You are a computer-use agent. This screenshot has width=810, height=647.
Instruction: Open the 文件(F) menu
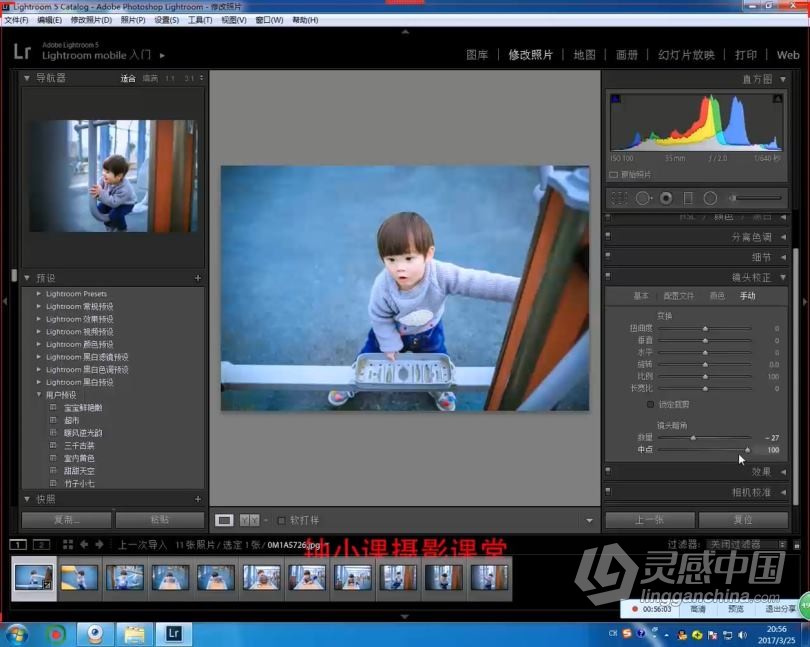coord(17,20)
